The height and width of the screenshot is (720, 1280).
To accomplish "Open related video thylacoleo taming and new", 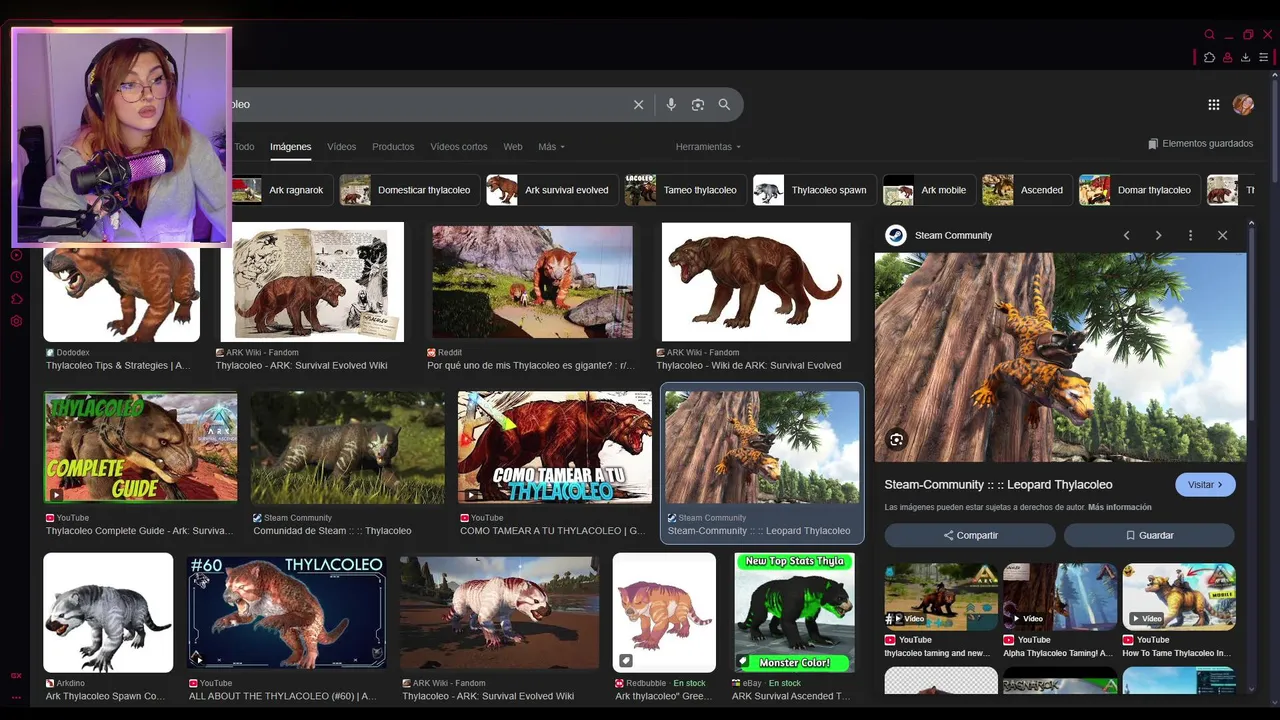I will click(941, 597).
